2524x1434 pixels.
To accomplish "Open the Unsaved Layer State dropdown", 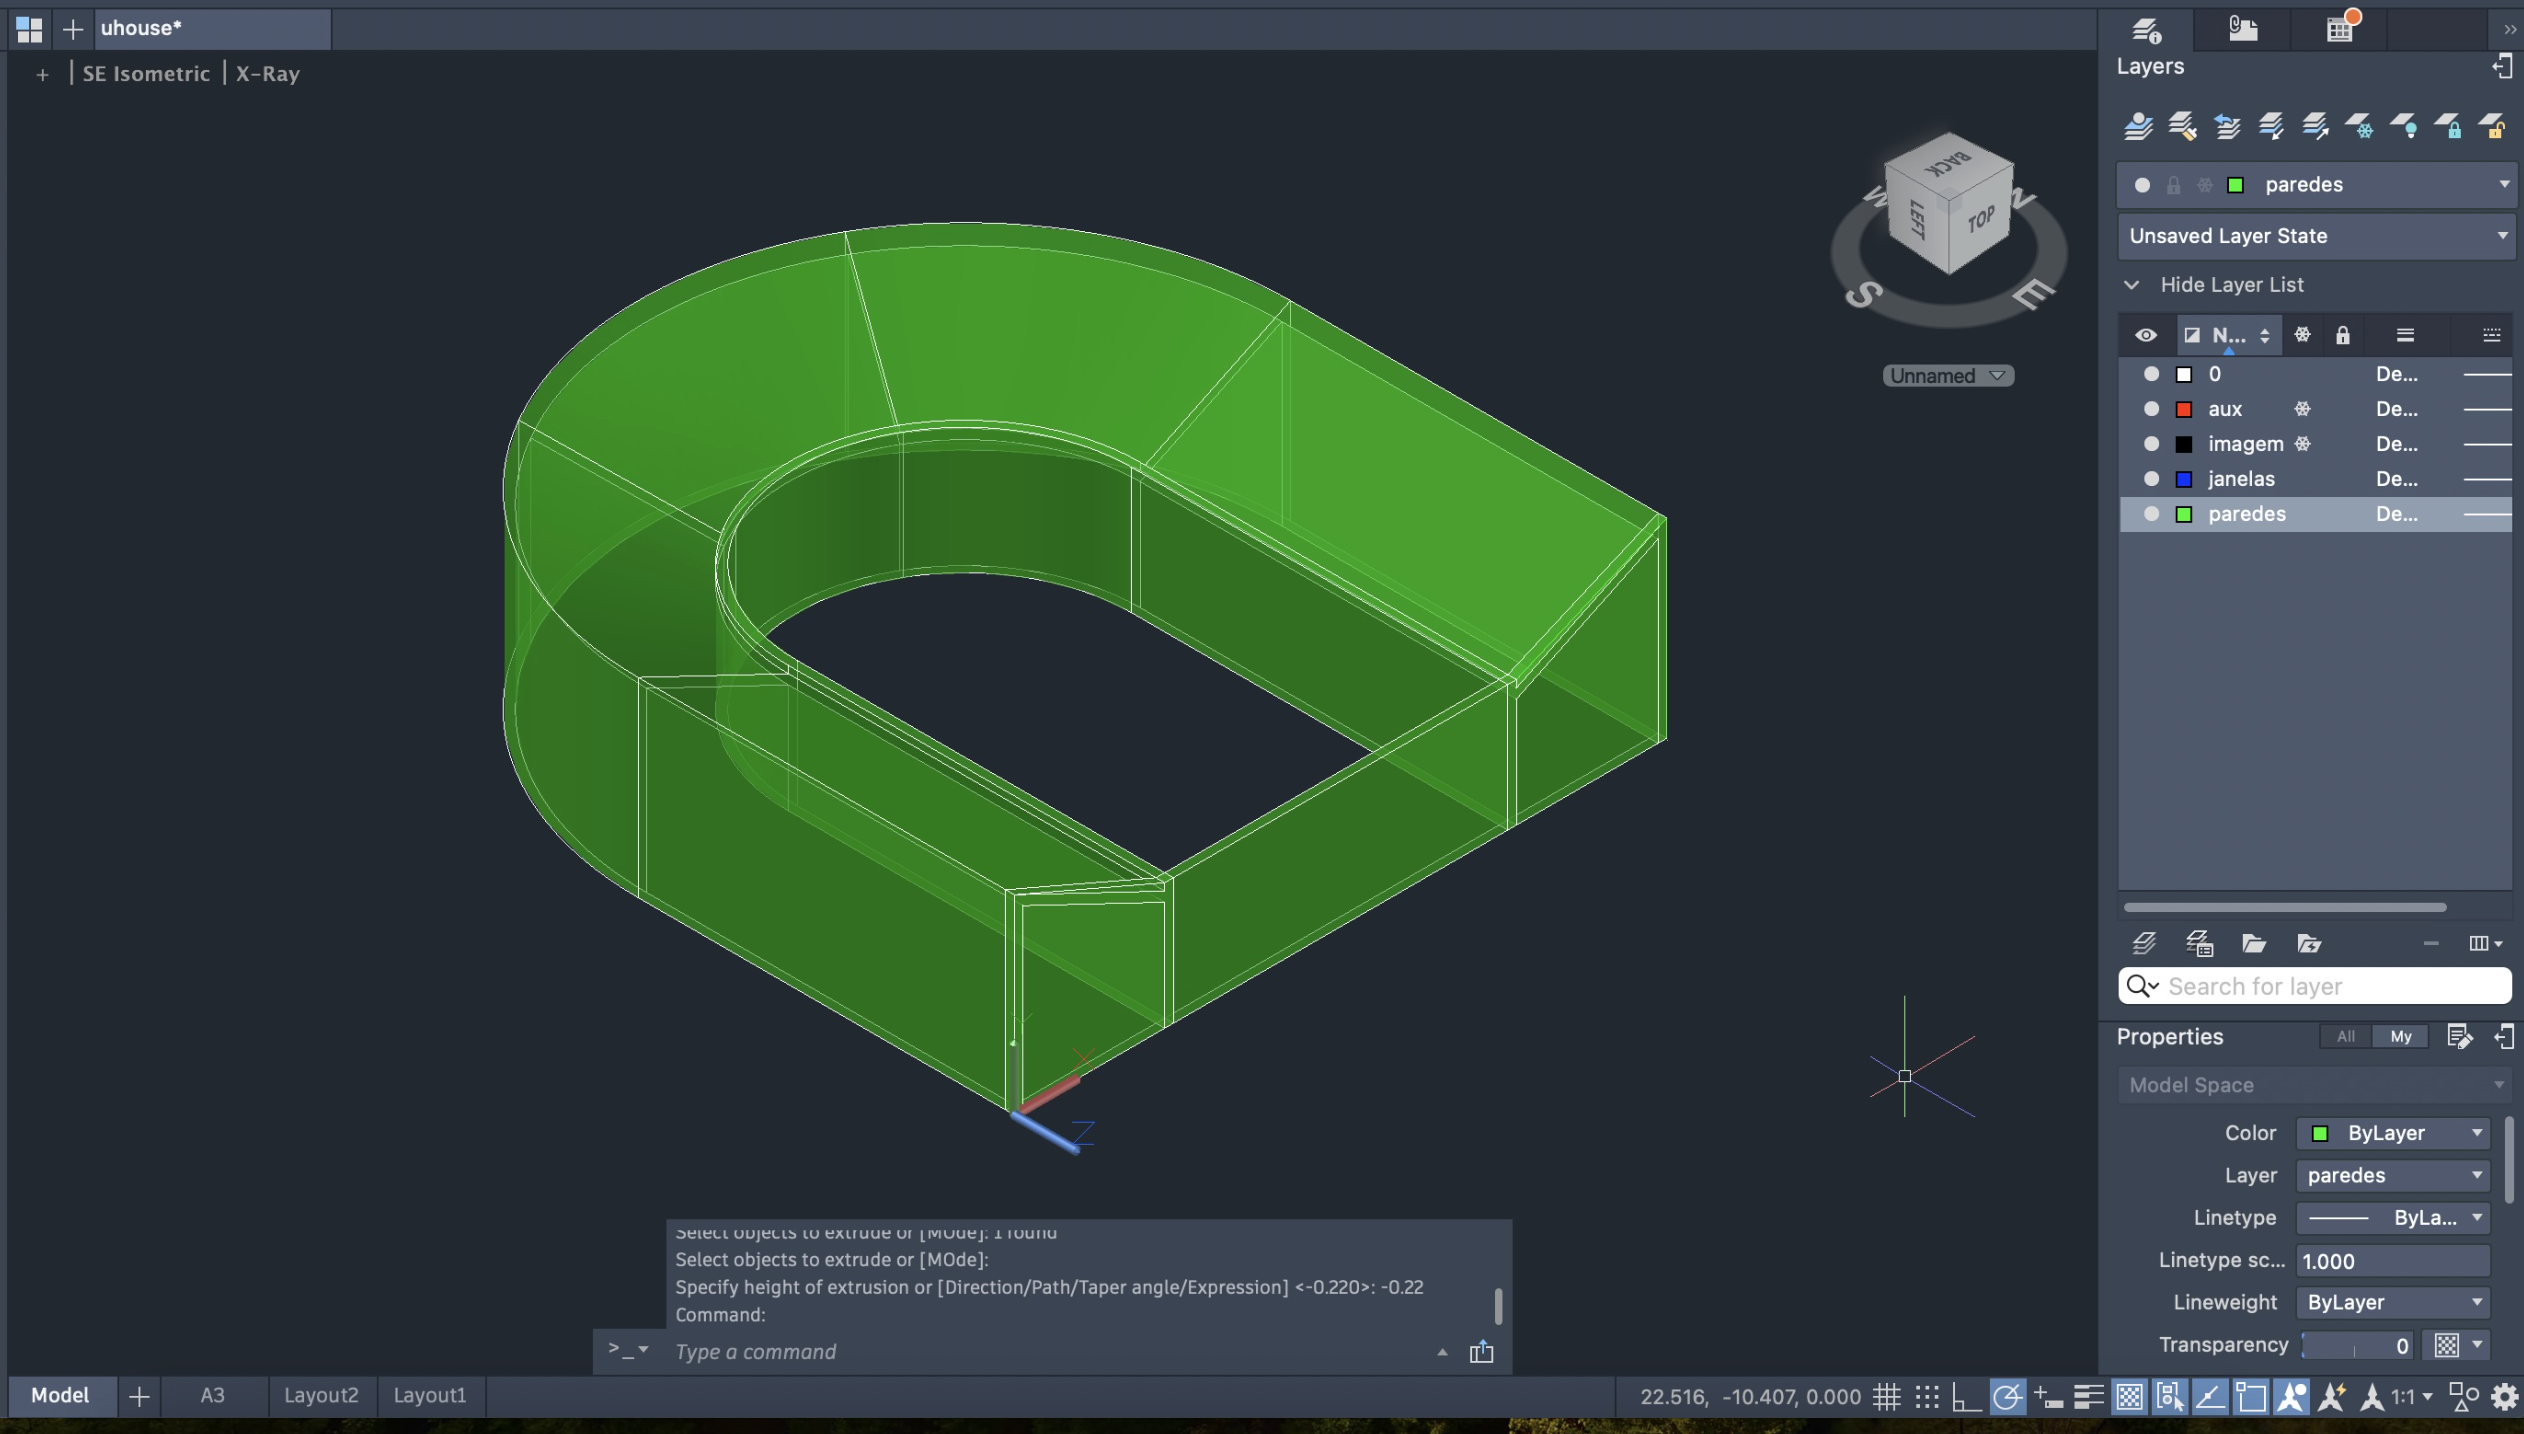I will [x=2503, y=236].
